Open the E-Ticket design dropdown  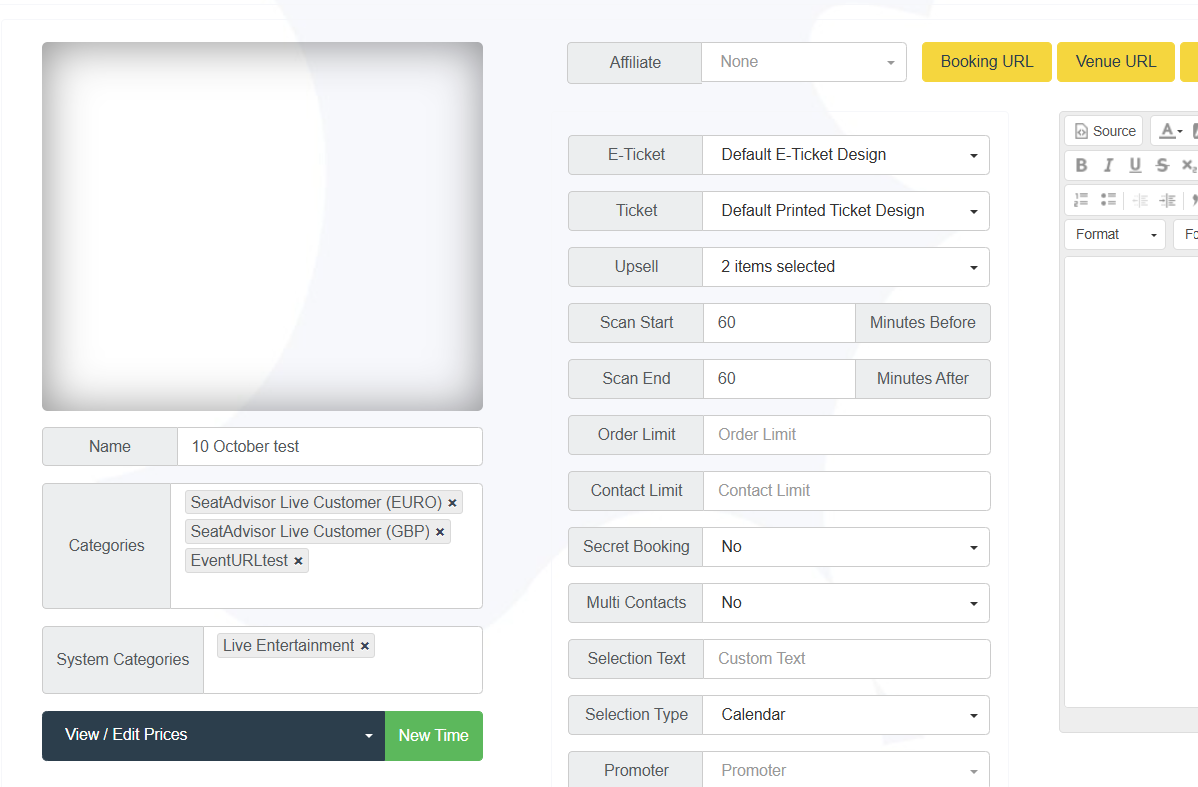(x=846, y=155)
